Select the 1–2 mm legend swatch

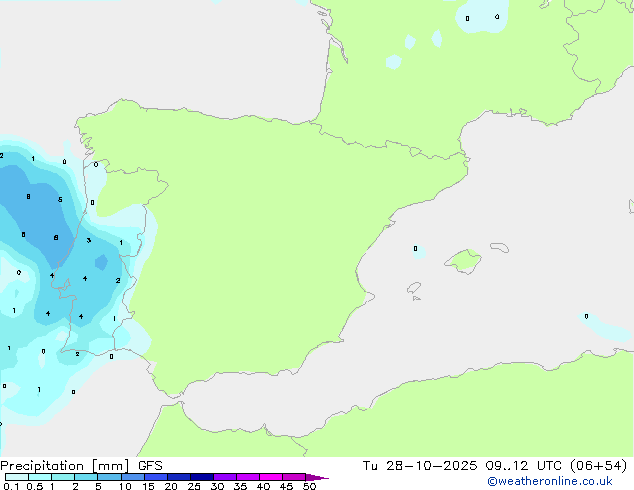[x=63, y=477]
